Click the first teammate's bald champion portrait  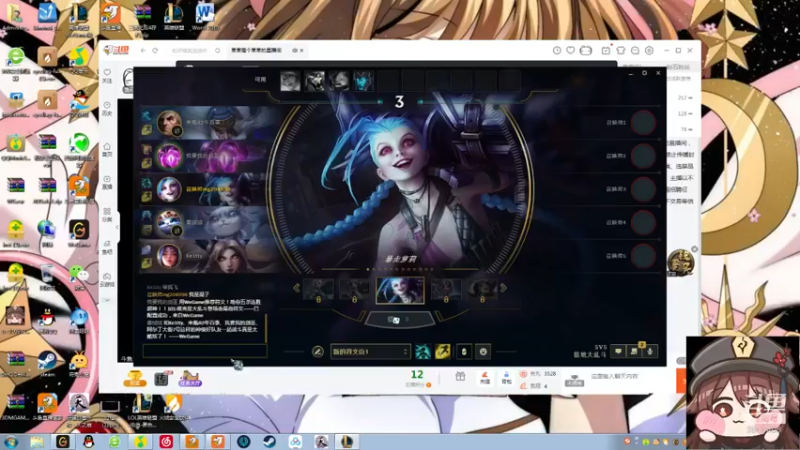coord(169,123)
